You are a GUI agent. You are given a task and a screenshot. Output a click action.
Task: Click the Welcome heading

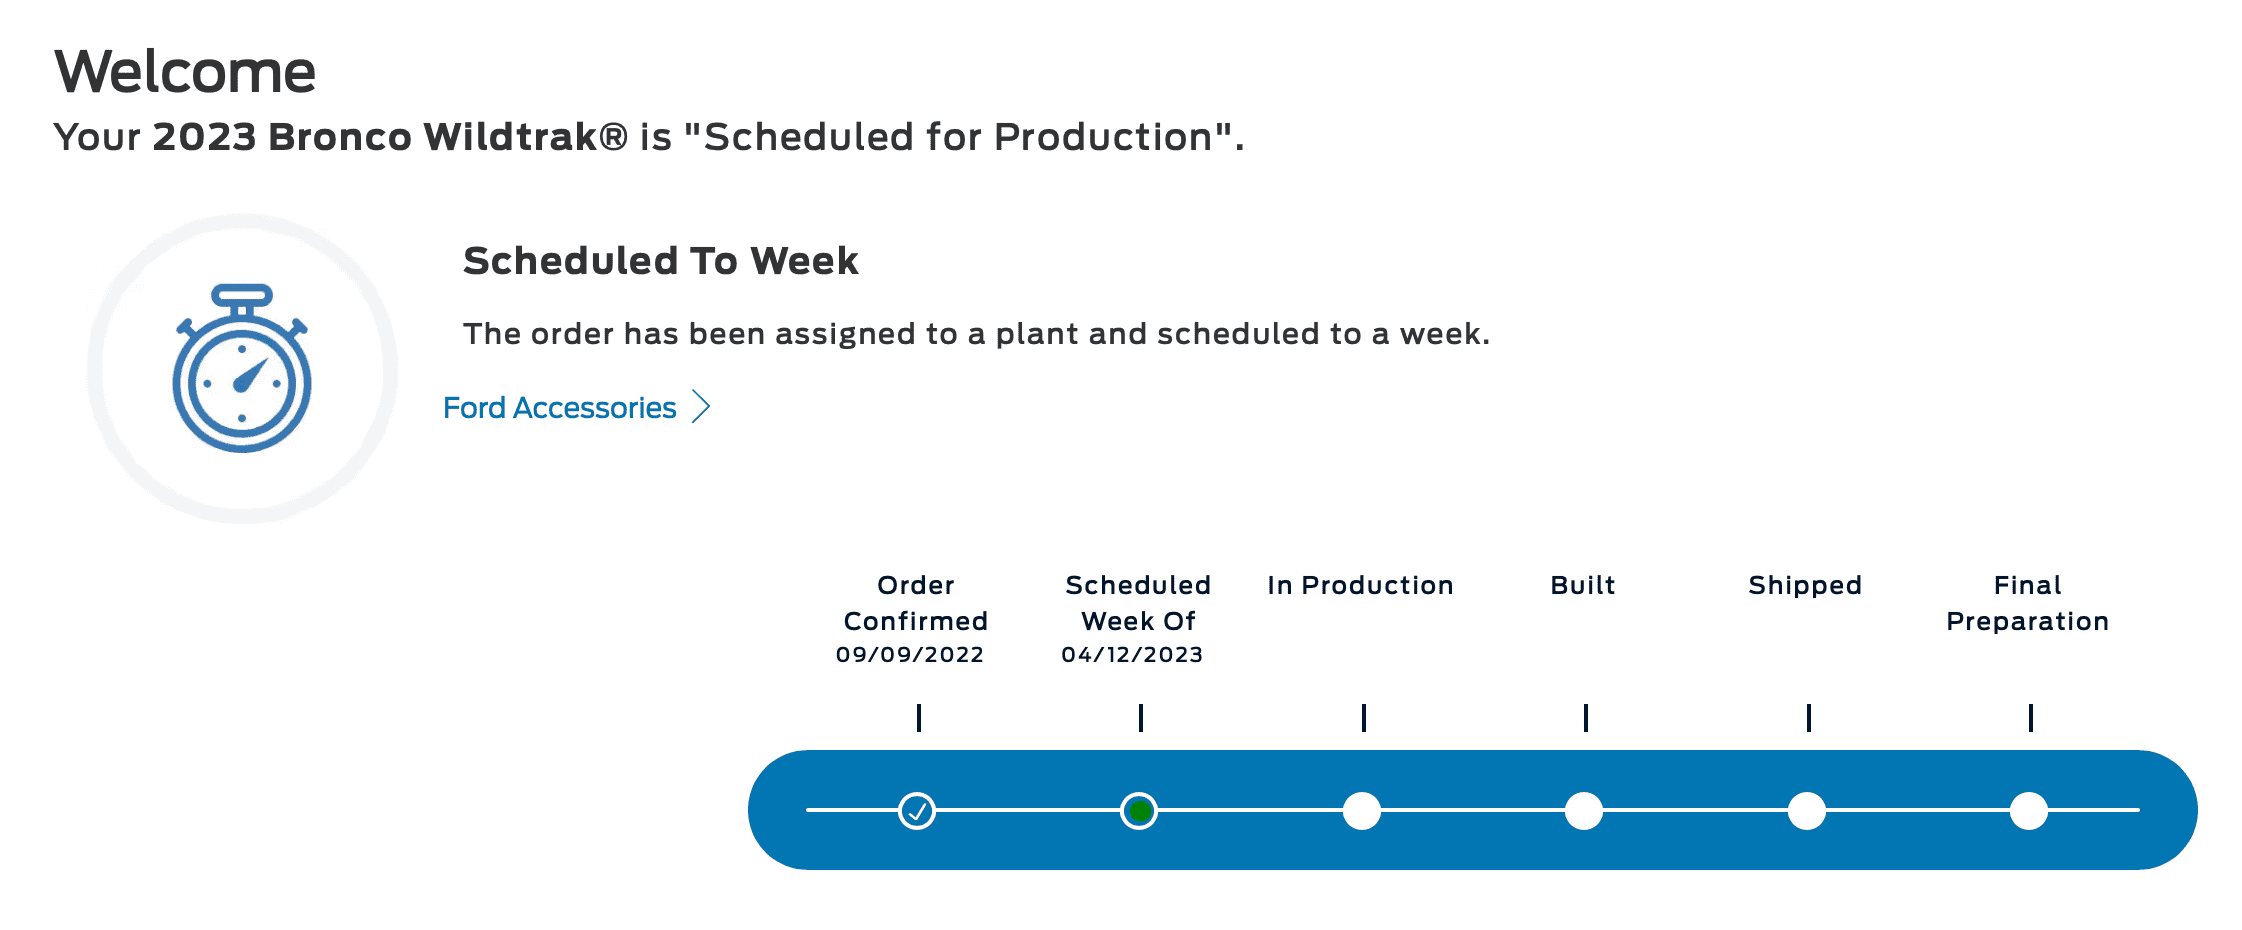coord(185,72)
